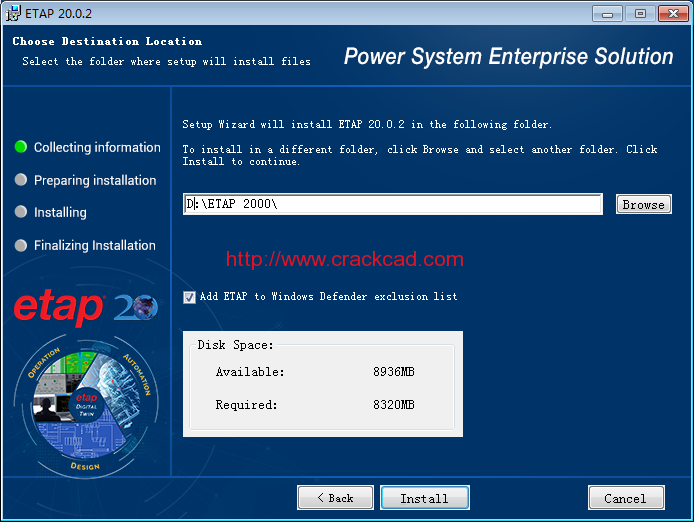Viewport: 694px width, 522px height.
Task: Click the Power System Enterprise Solution title
Action: click(509, 56)
